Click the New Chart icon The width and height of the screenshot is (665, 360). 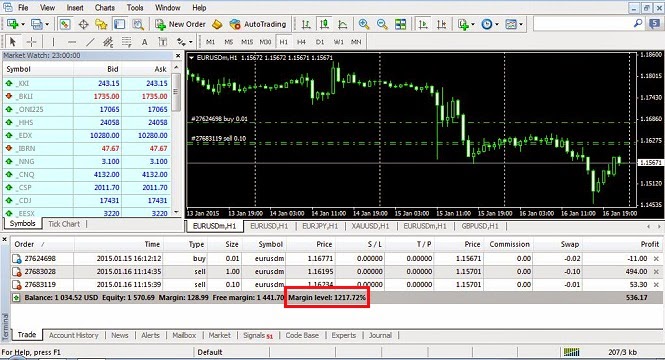12,25
